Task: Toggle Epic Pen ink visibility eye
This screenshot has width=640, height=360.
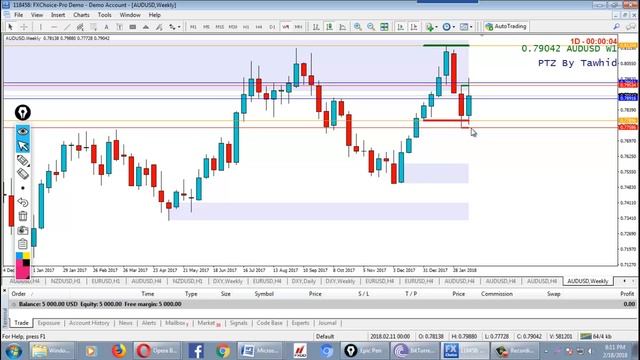Action: [23, 131]
